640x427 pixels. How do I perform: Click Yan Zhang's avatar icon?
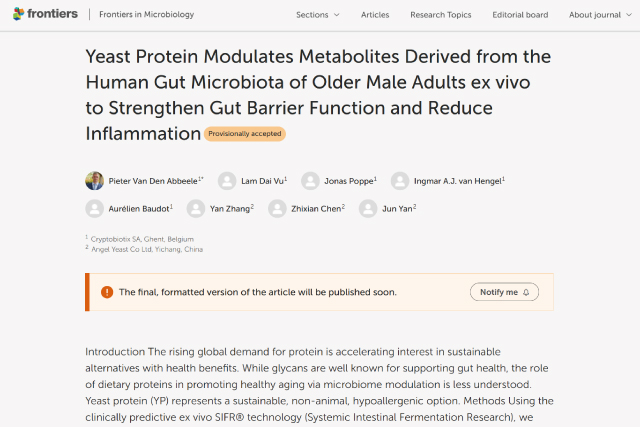pos(195,208)
